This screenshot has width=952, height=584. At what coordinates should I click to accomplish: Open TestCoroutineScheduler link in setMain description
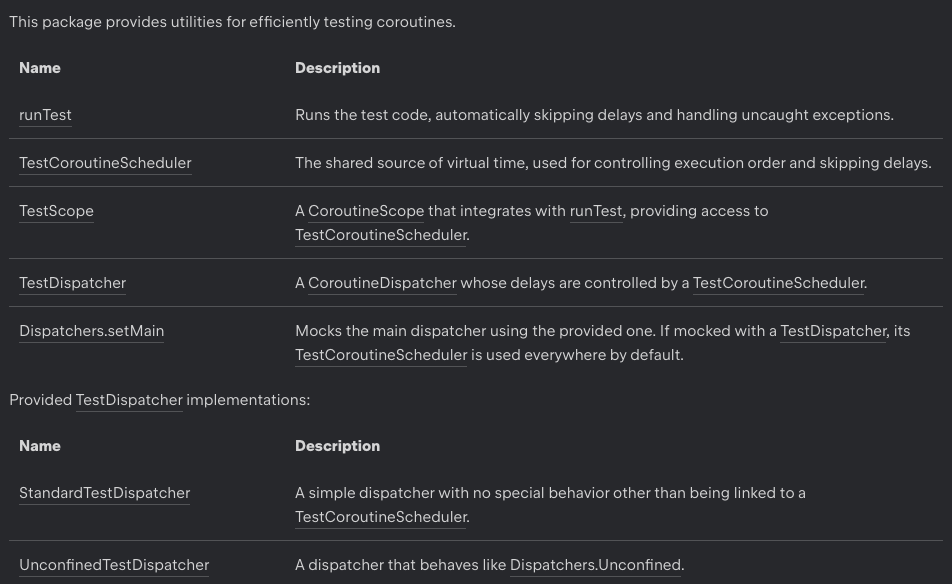coord(381,355)
